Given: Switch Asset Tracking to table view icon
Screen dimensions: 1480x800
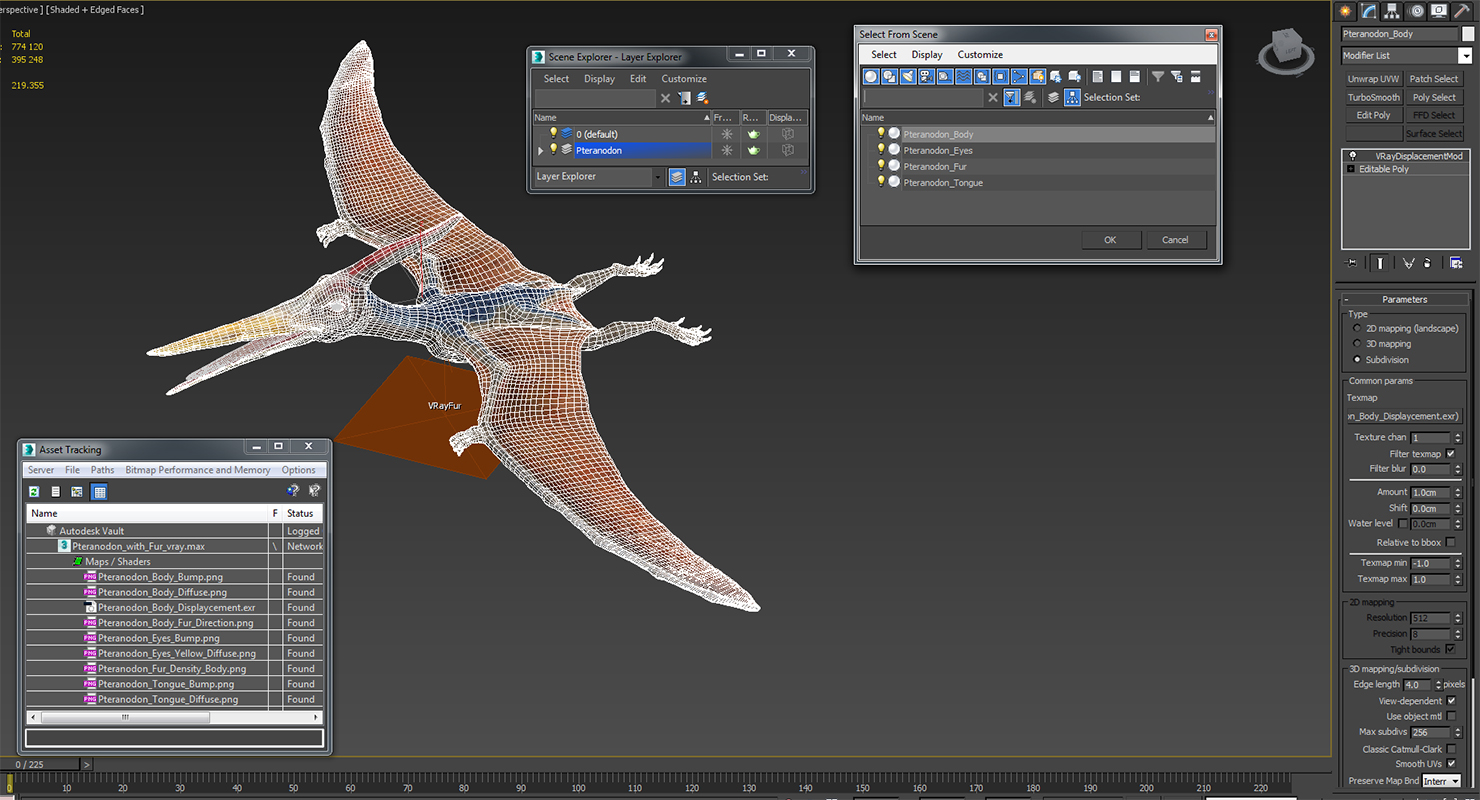Looking at the screenshot, I should pyautogui.click(x=99, y=491).
